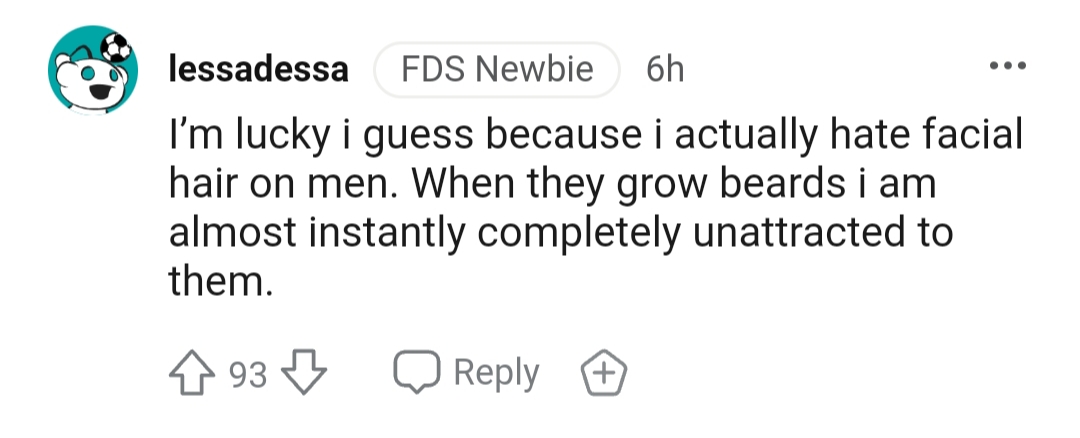
Task: Select the FDS Newbie flair badge
Action: click(x=497, y=70)
